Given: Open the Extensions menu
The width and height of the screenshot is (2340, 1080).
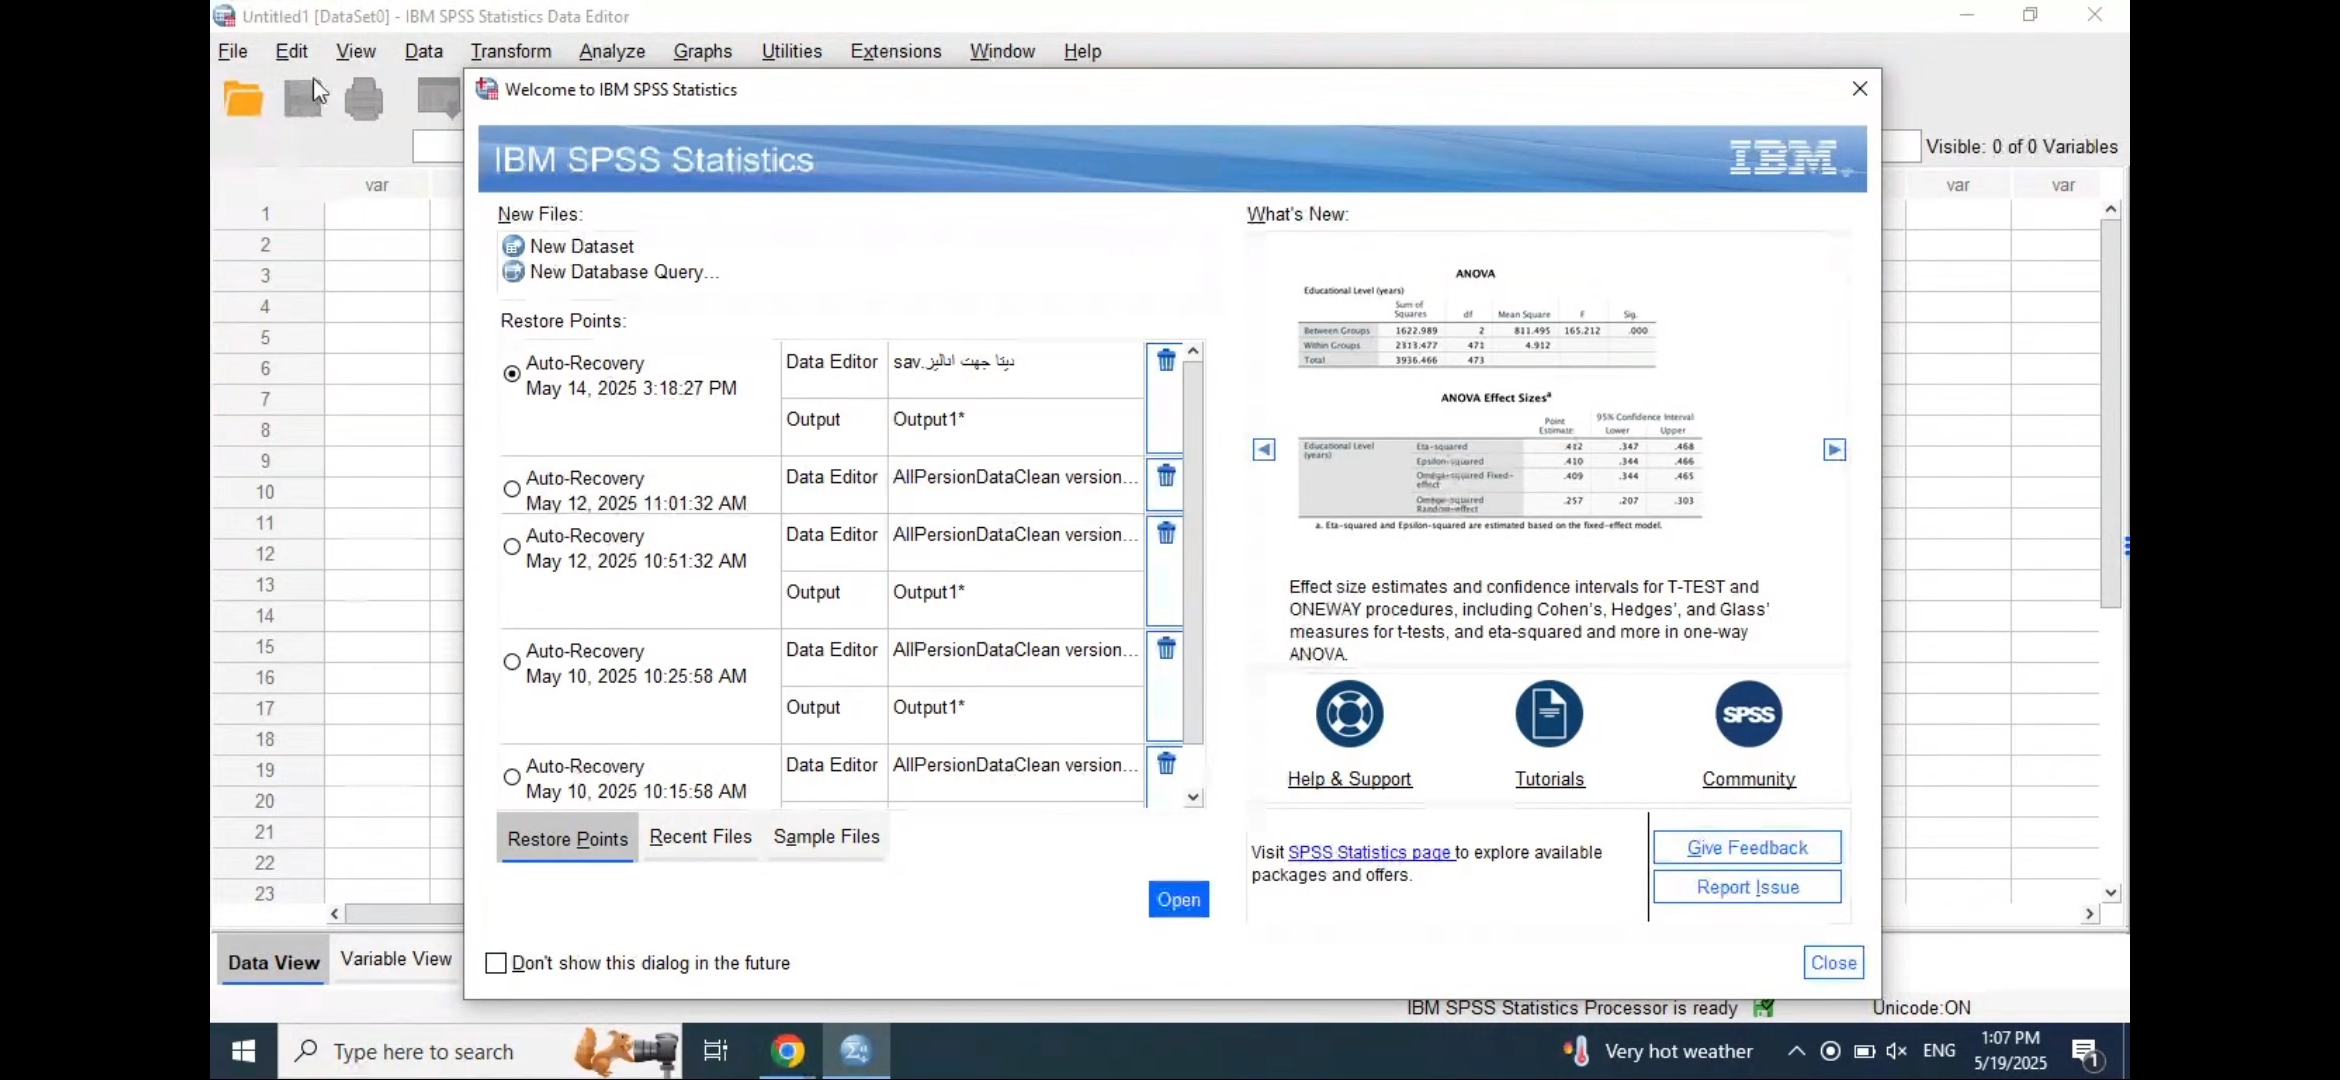Looking at the screenshot, I should point(896,51).
